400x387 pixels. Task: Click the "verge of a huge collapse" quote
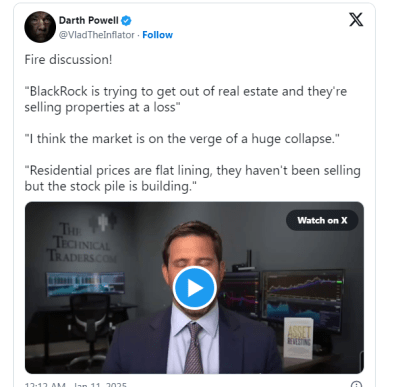pyautogui.click(x=182, y=139)
